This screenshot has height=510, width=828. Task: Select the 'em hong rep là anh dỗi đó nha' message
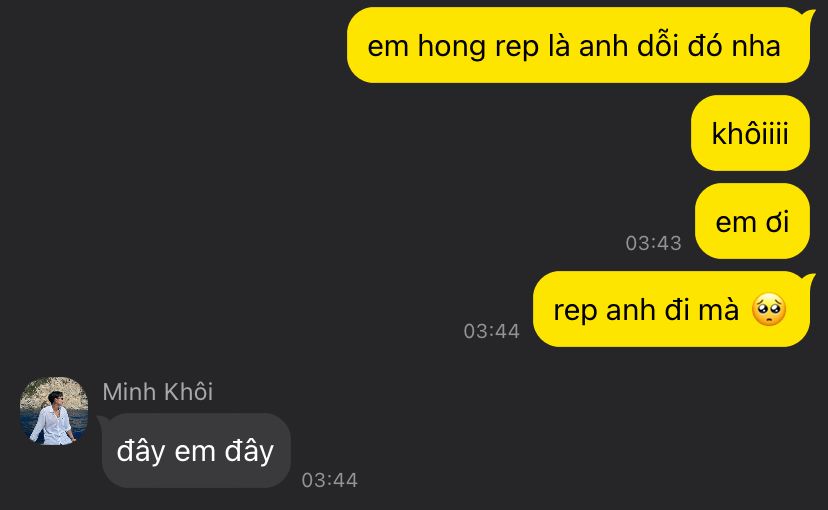pyautogui.click(x=578, y=45)
